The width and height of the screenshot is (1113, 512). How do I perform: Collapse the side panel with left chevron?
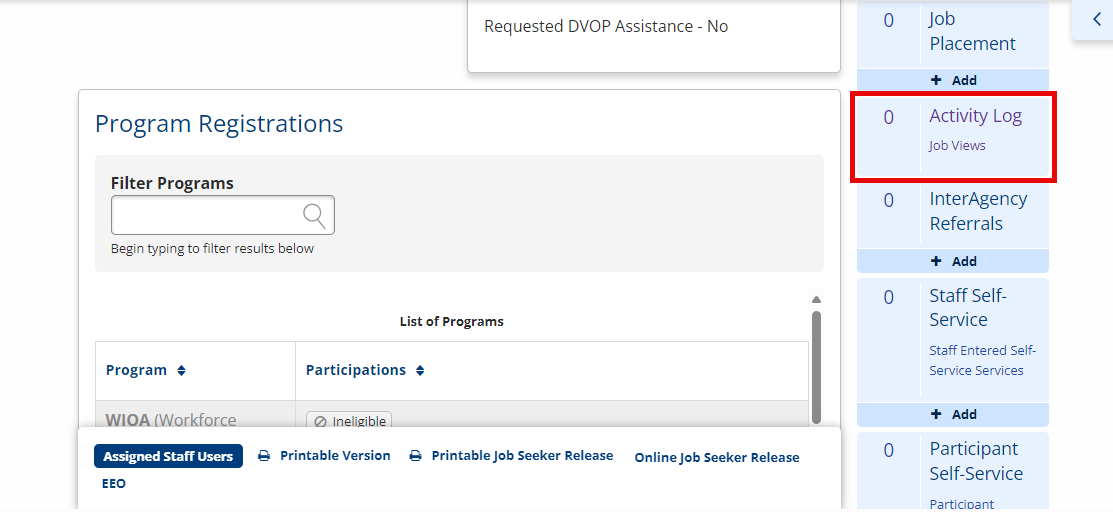point(1097,20)
